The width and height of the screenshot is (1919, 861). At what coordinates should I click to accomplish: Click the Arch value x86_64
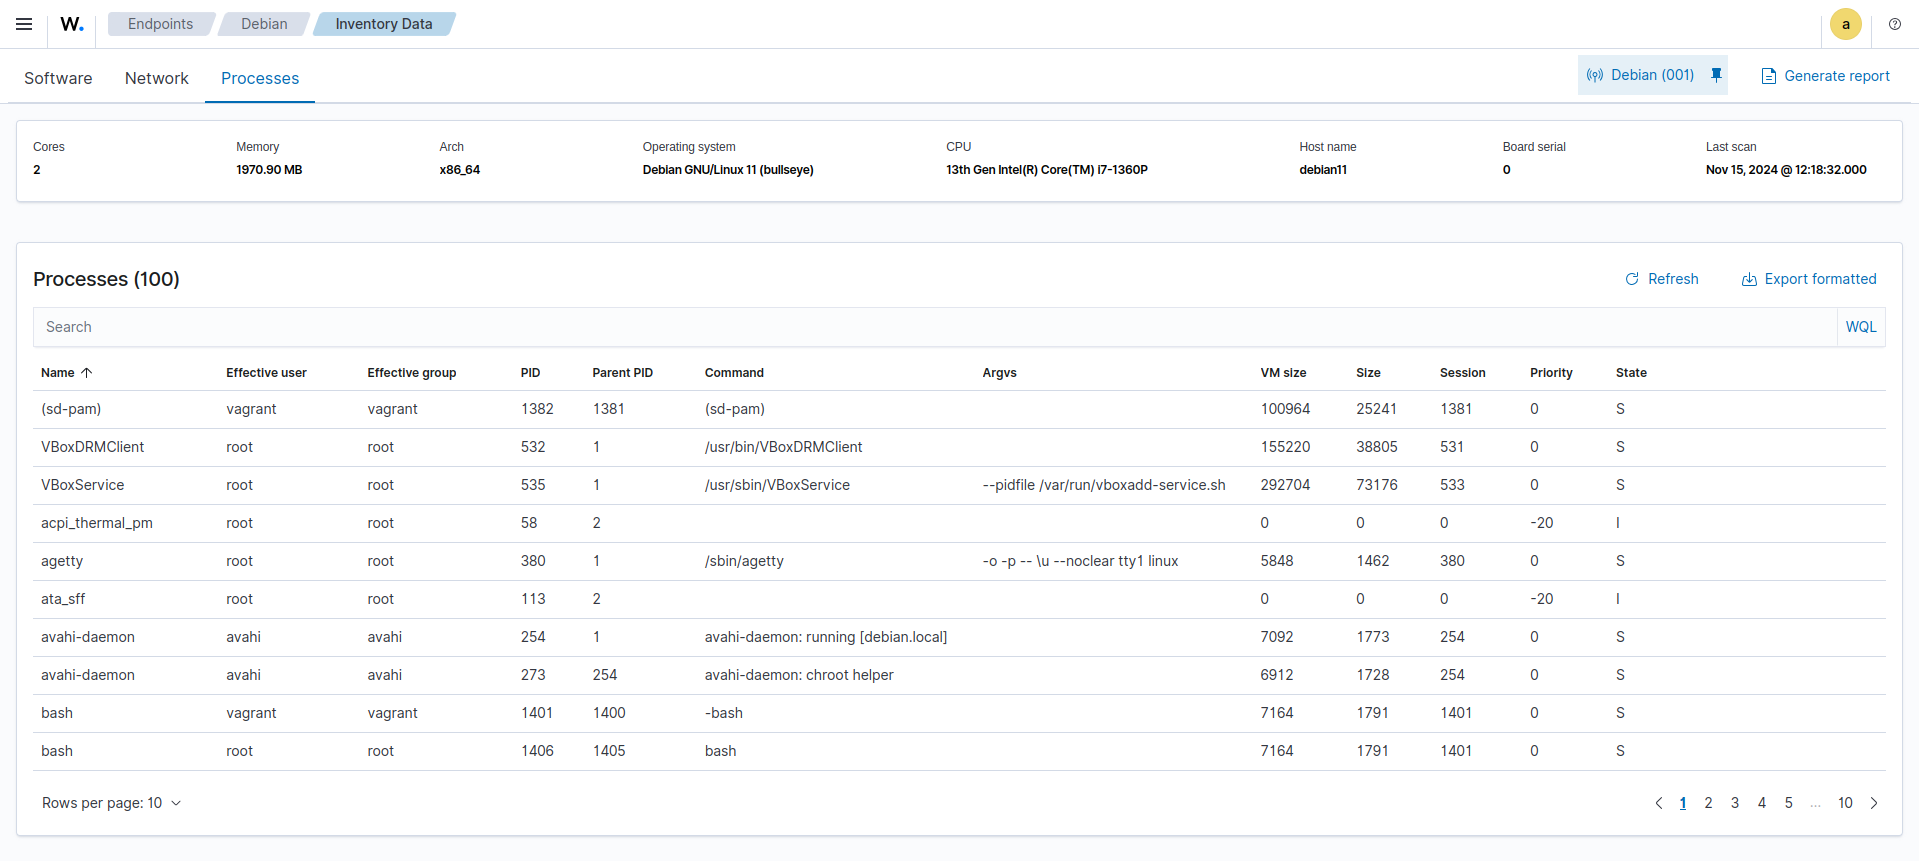tap(460, 170)
